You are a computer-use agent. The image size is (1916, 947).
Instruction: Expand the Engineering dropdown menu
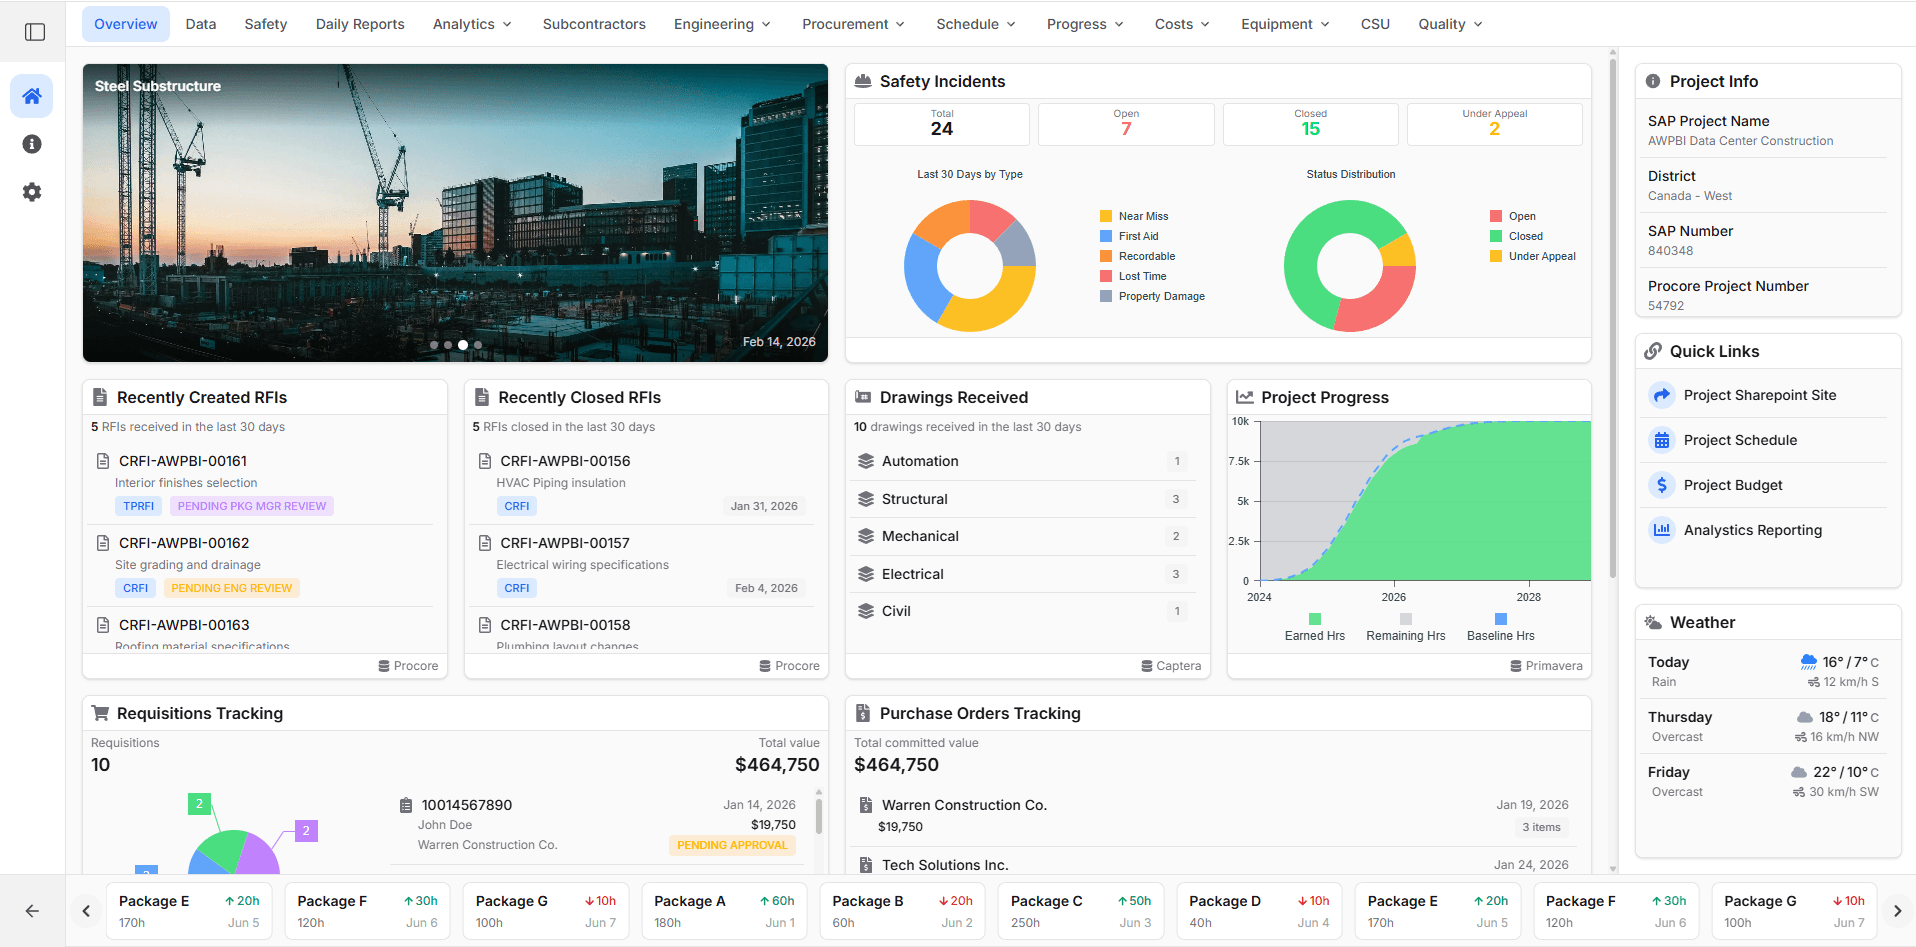[x=722, y=24]
